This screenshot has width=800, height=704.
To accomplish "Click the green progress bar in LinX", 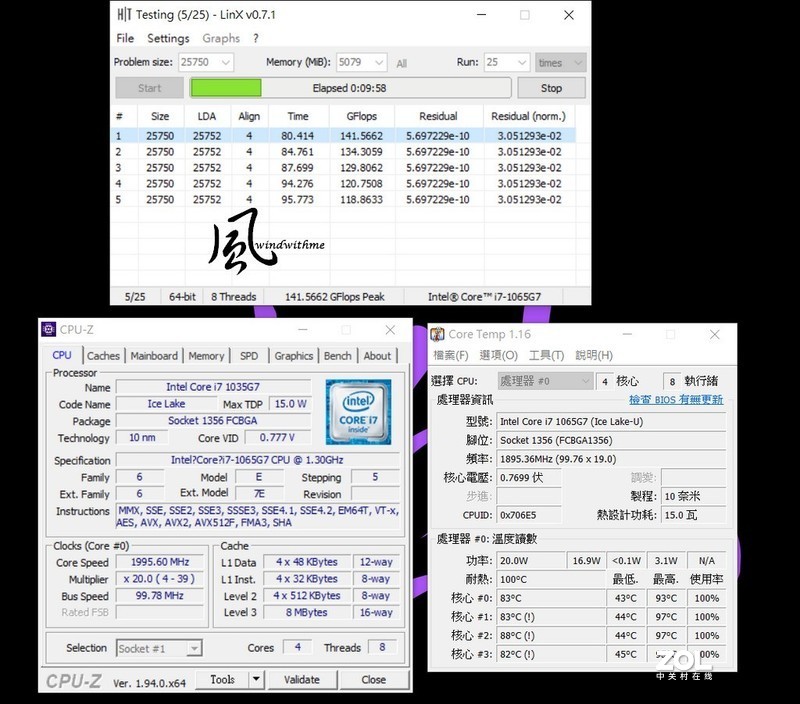I will pyautogui.click(x=226, y=87).
